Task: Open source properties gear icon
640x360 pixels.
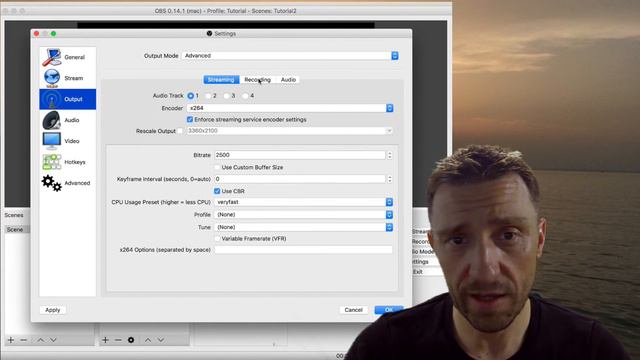Action: coord(131,340)
